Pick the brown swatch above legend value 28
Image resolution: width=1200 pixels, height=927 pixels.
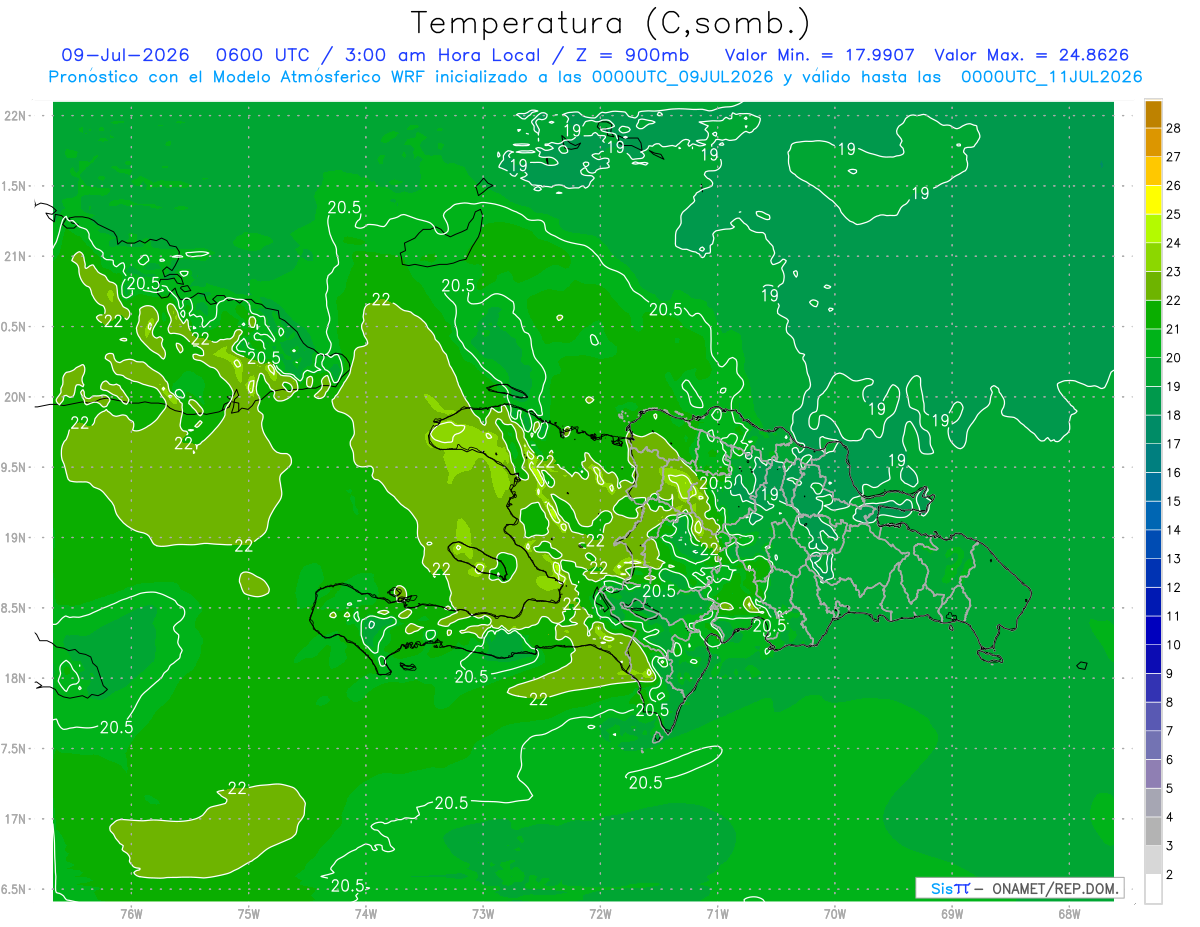point(1153,114)
